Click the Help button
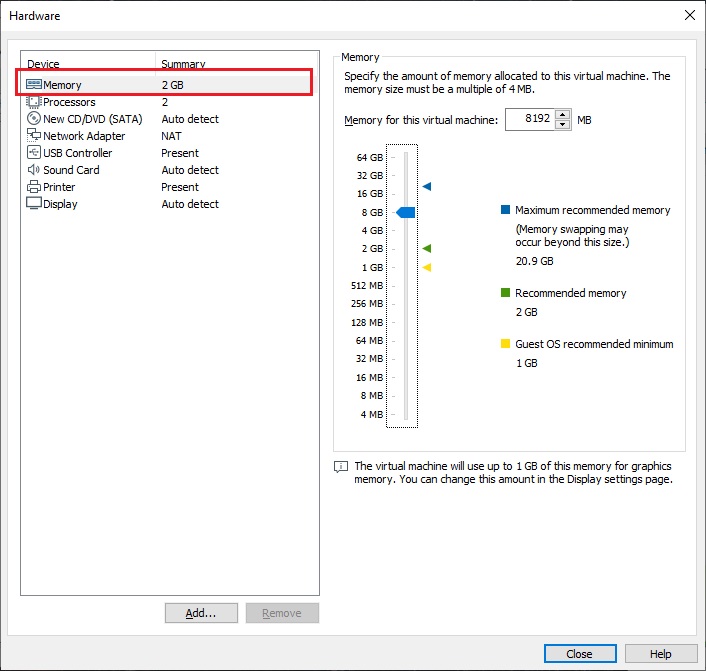 point(661,653)
